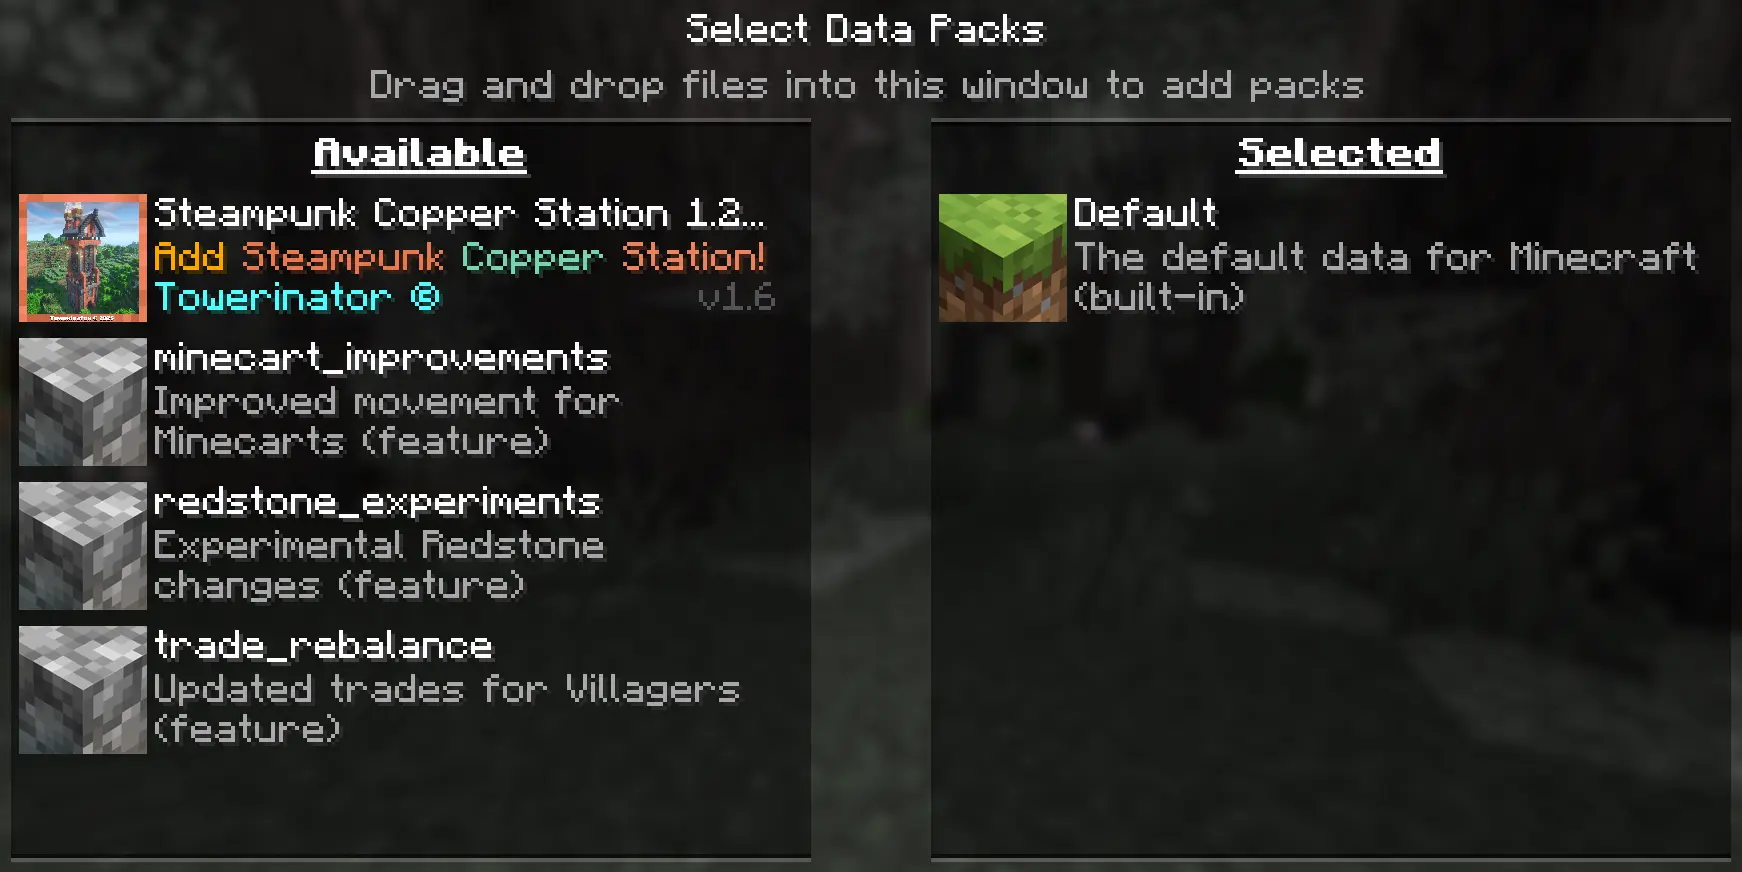The width and height of the screenshot is (1742, 872).
Task: Click the Steampunk Copper Station pack icon
Action: coord(83,258)
